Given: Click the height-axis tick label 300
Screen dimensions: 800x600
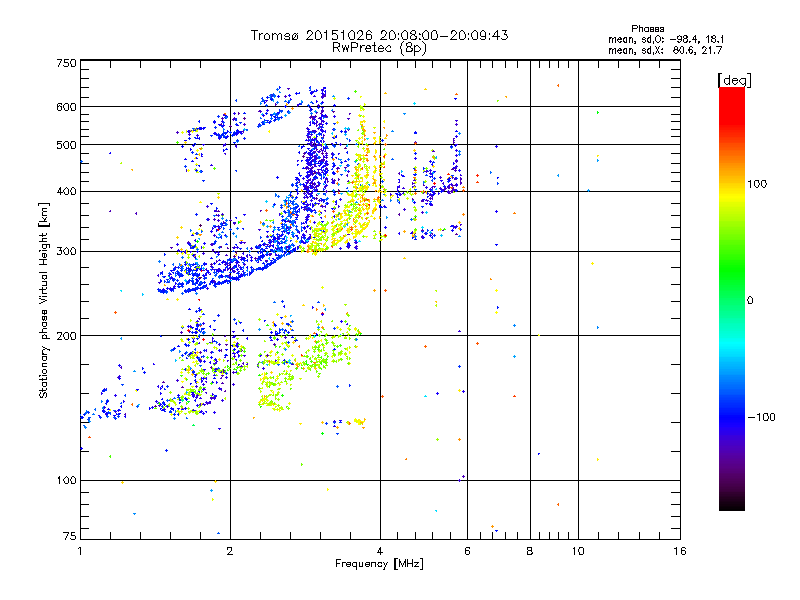Looking at the screenshot, I should pos(67,252).
